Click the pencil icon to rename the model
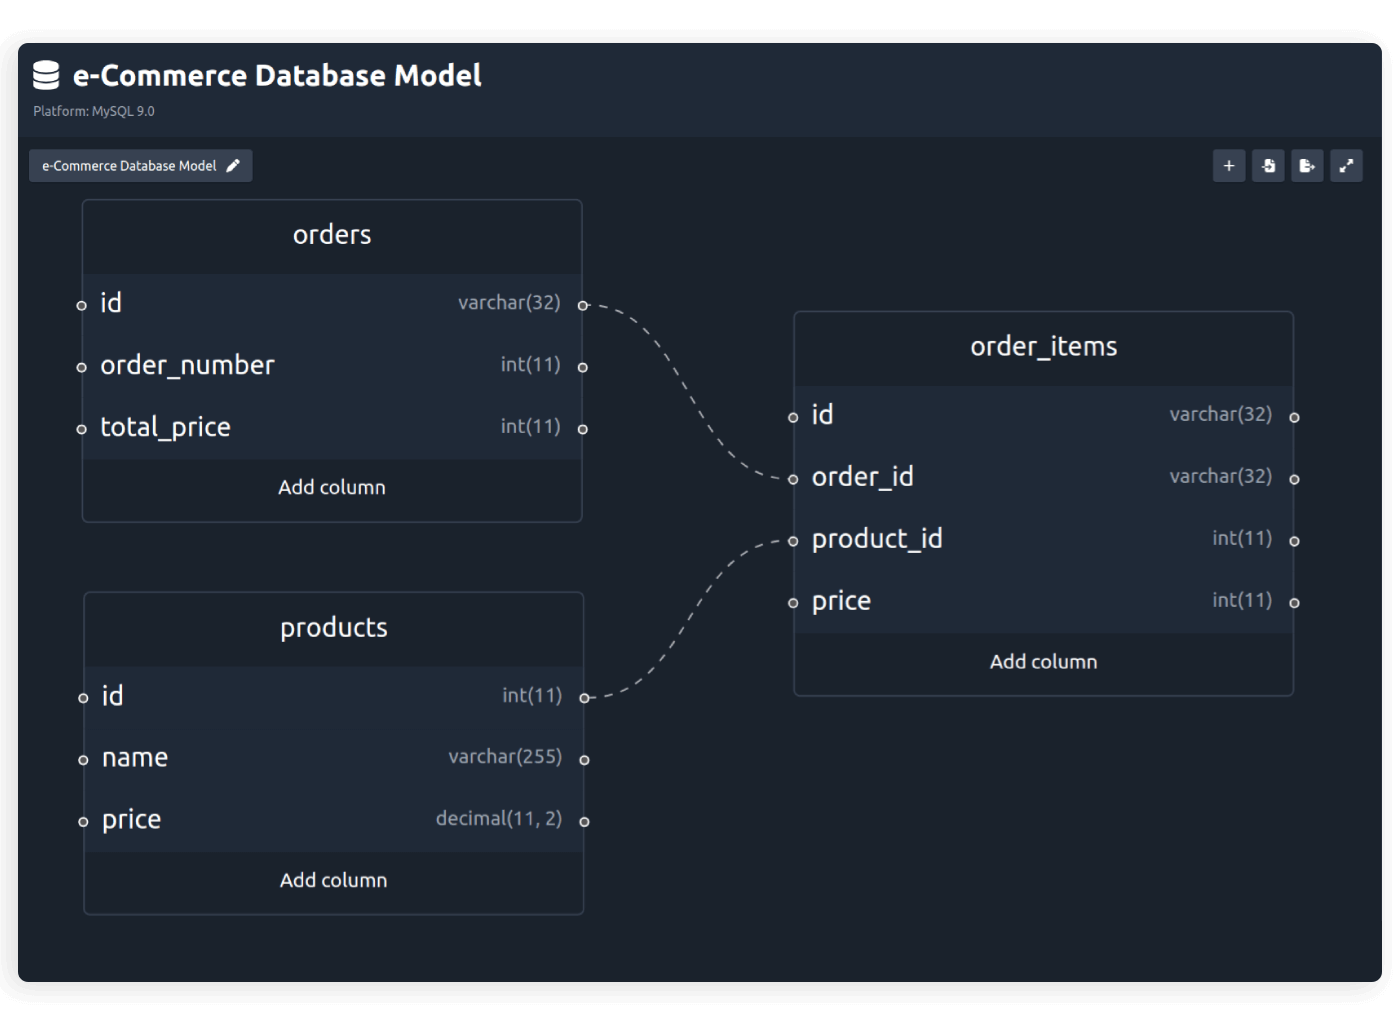Screen dimensions: 1400x1018 coord(233,165)
